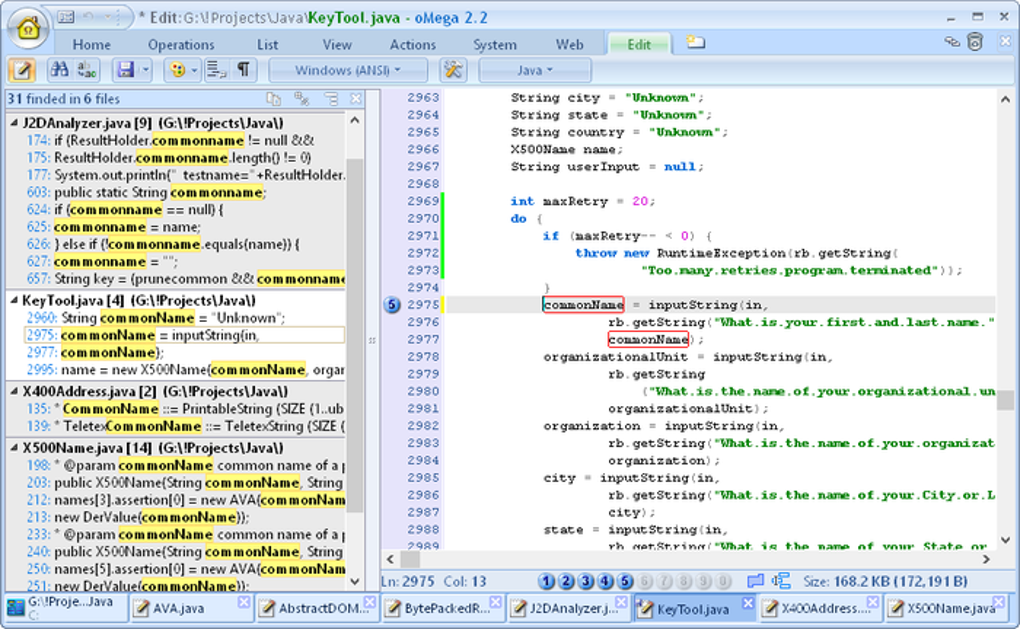Open the Java syntax language dropdown
The height and width of the screenshot is (629, 1020).
pyautogui.click(x=535, y=70)
